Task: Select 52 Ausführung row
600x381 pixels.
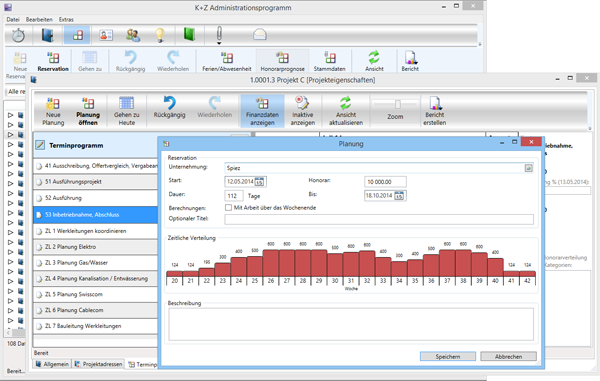Action: 96,198
